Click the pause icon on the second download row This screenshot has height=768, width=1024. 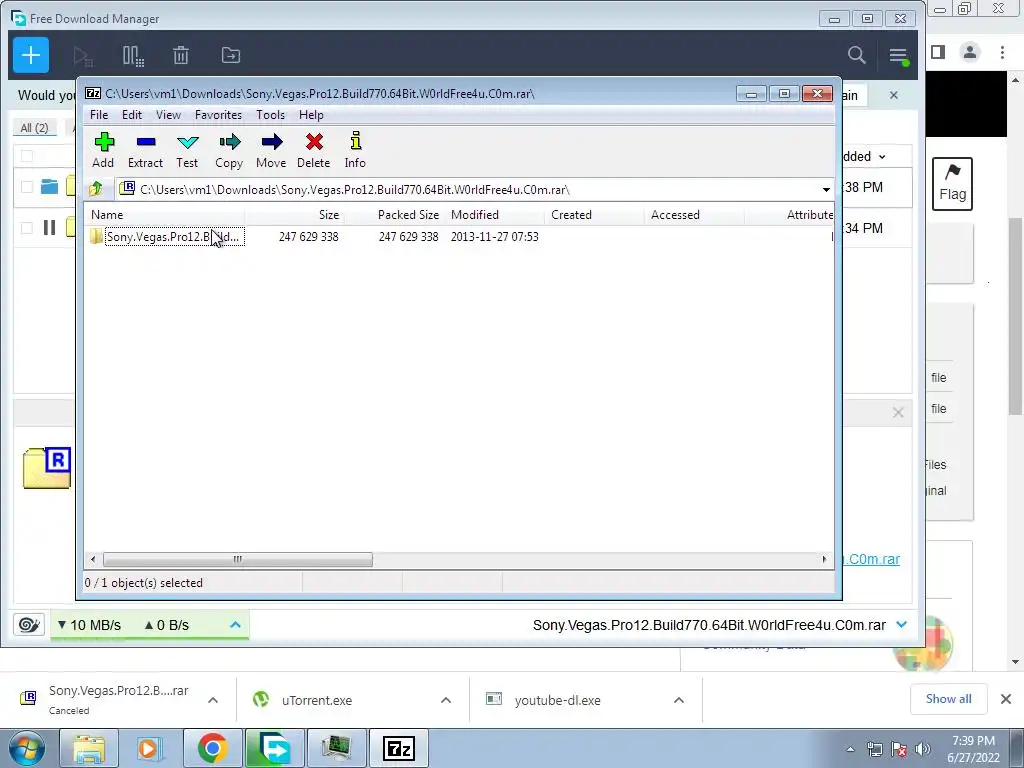click(49, 228)
